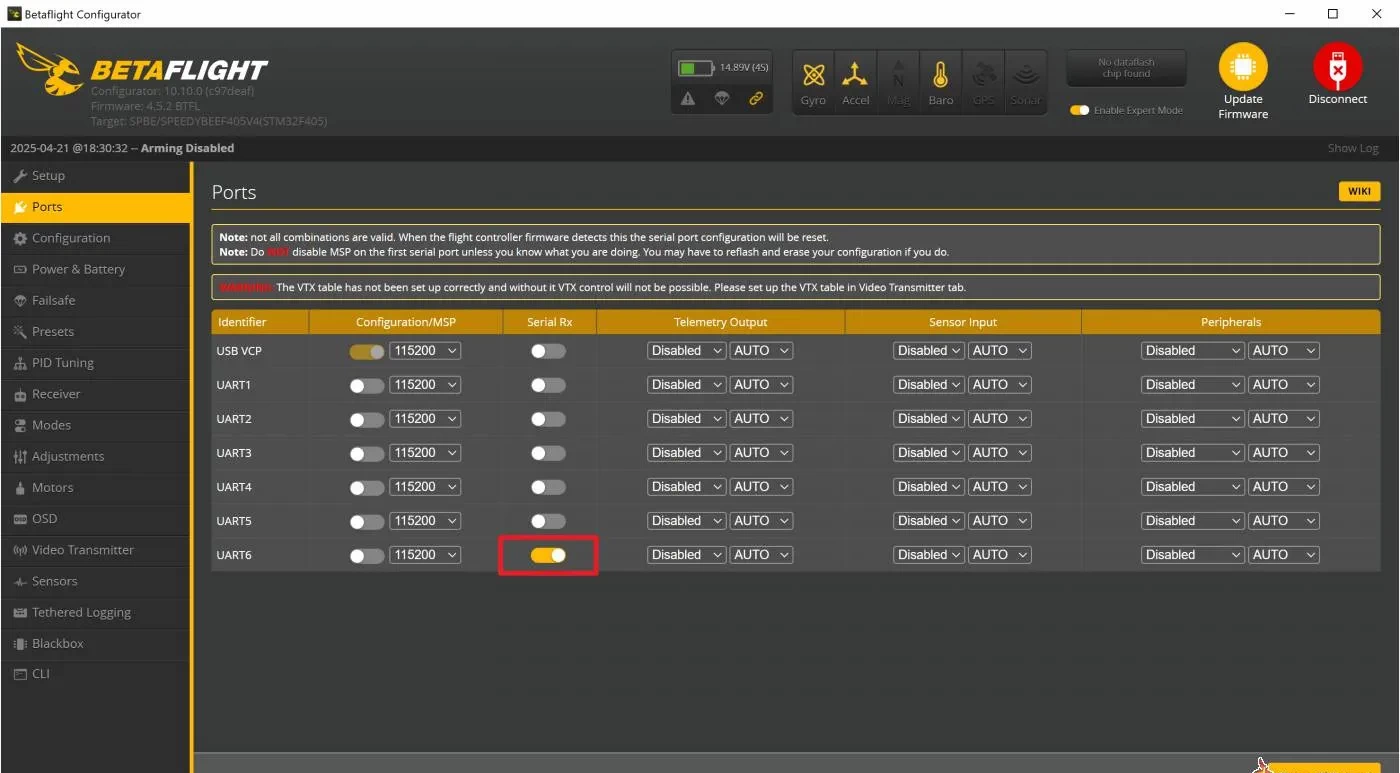Click the red Disconnect USB icon
This screenshot has height=773, width=1400.
[1337, 67]
